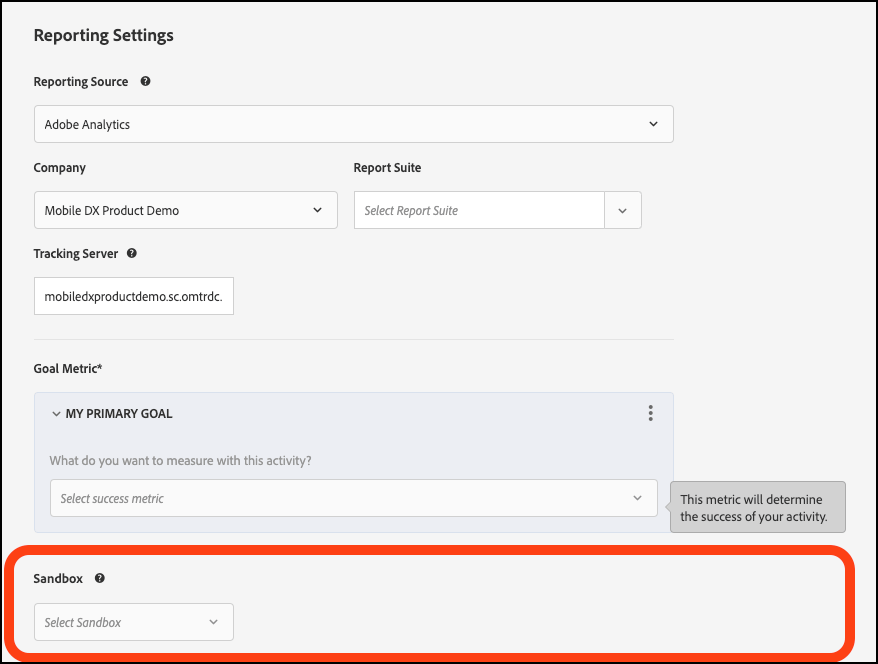
Task: Click the Reporting Settings heading
Action: tap(103, 35)
